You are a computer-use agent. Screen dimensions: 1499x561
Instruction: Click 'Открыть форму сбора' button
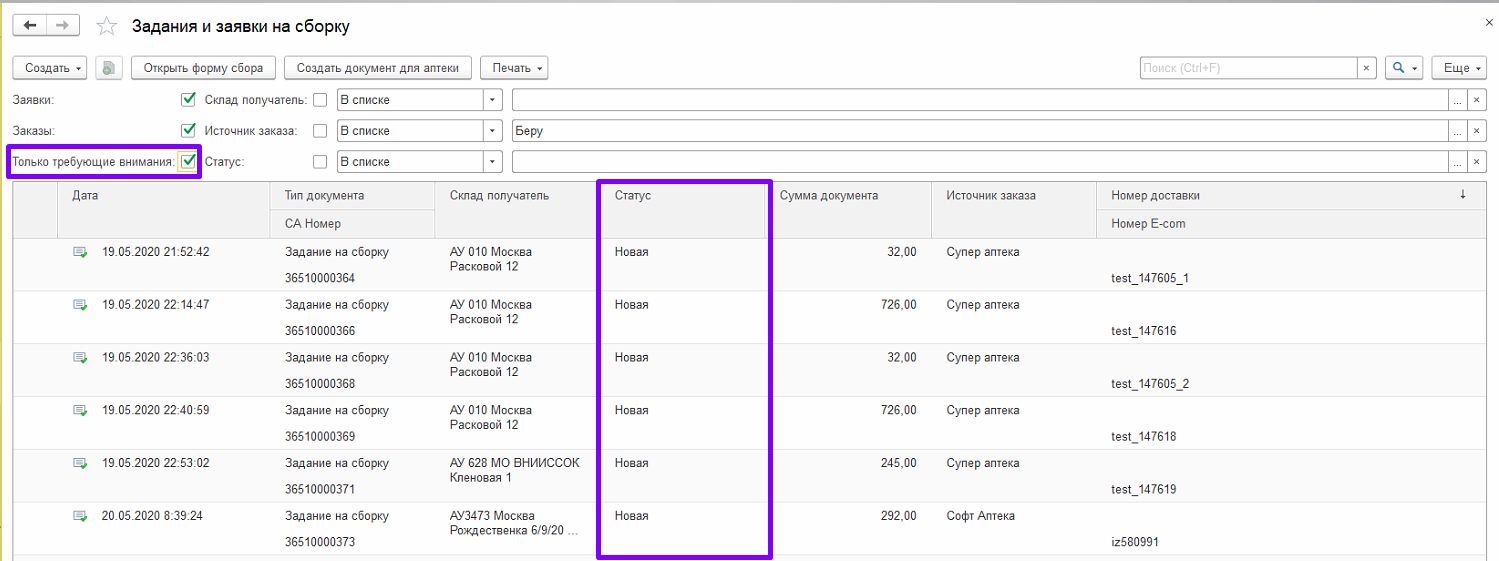[203, 68]
